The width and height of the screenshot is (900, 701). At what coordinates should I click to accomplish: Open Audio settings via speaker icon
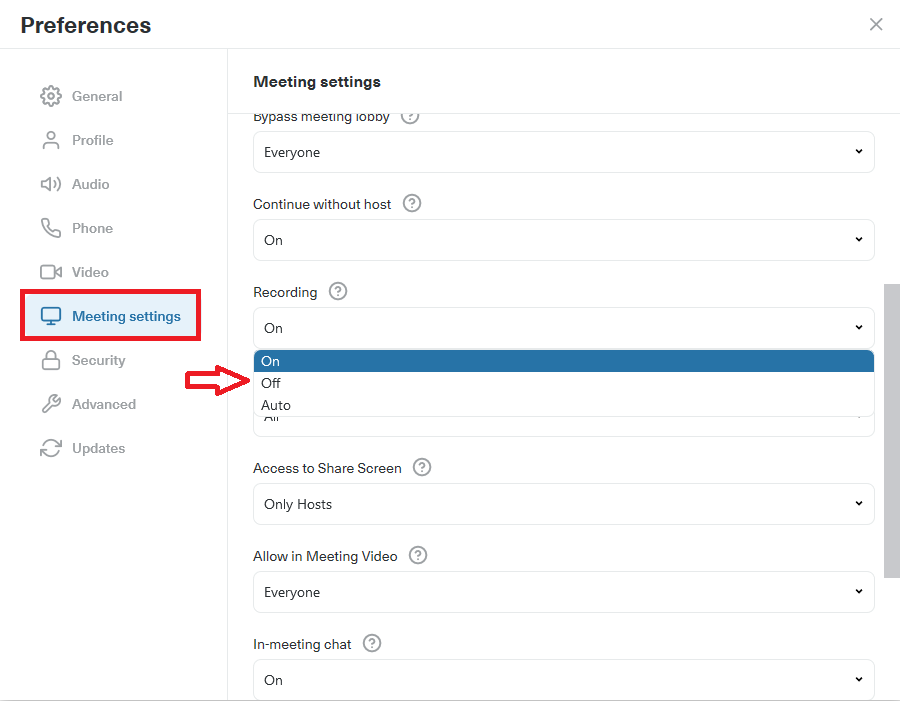click(50, 184)
